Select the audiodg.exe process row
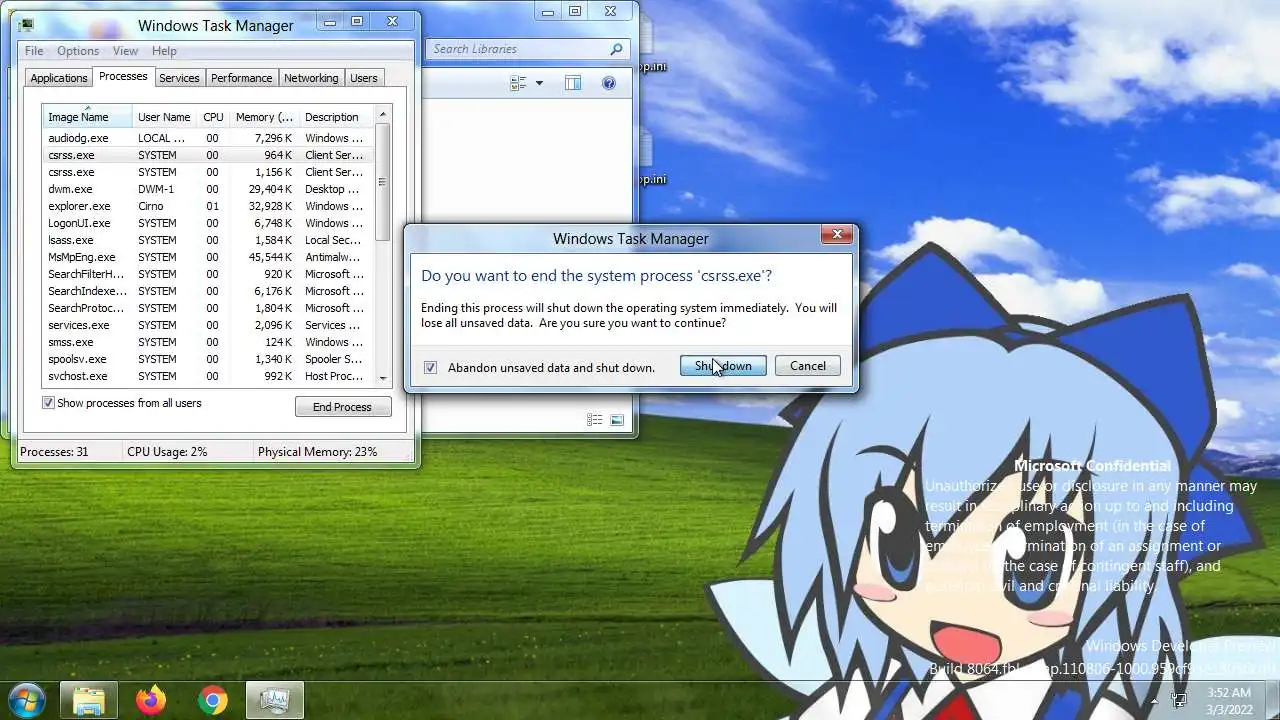1280x720 pixels. pos(207,138)
